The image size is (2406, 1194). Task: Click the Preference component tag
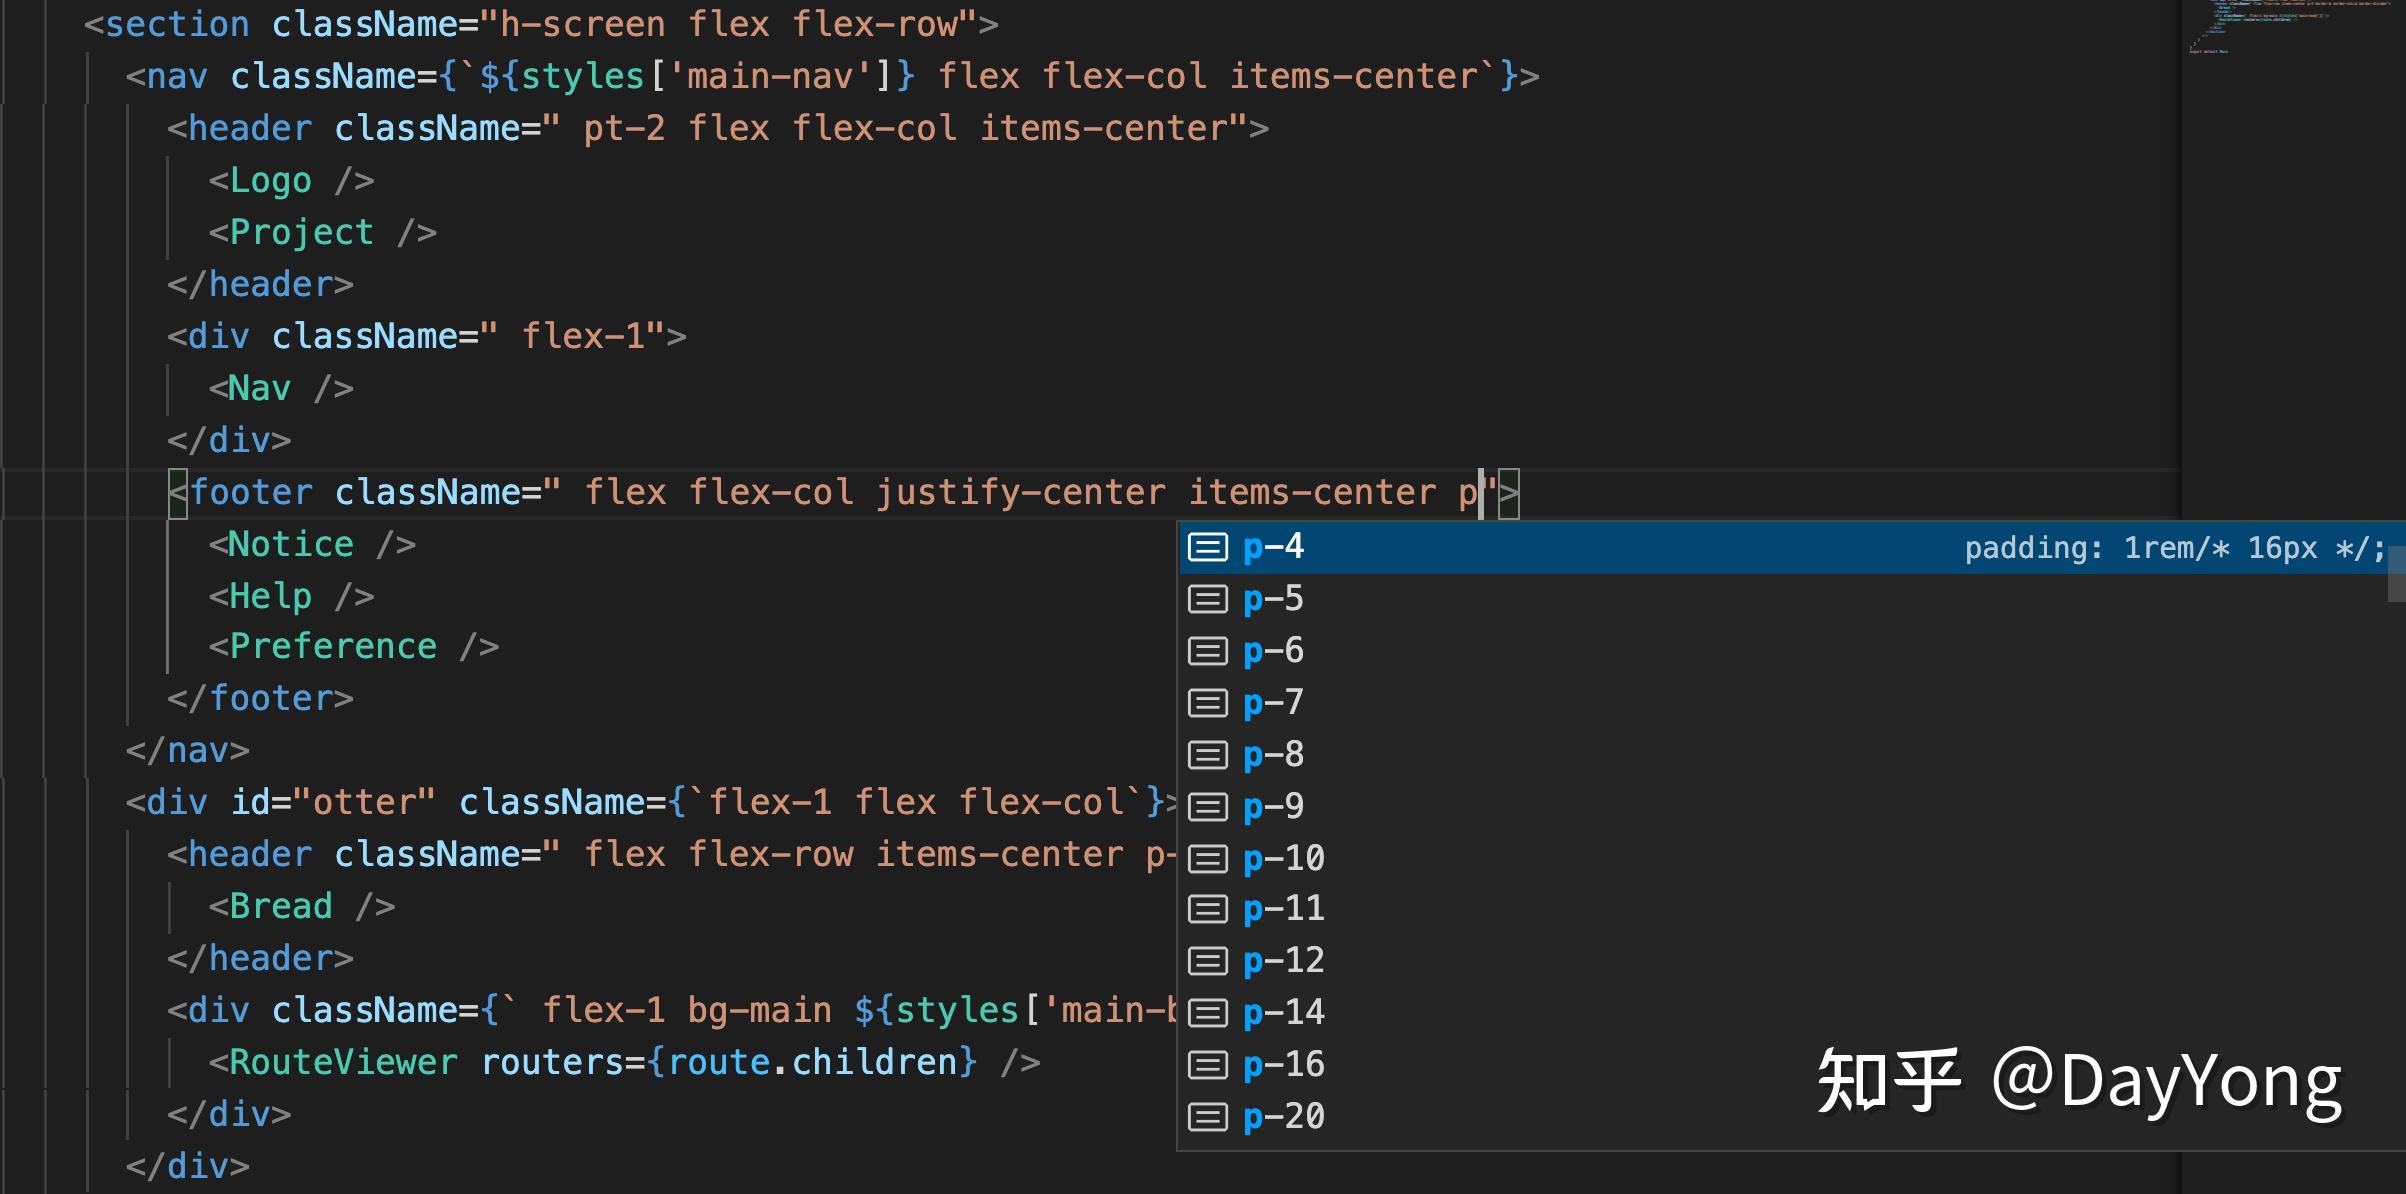tap(333, 647)
